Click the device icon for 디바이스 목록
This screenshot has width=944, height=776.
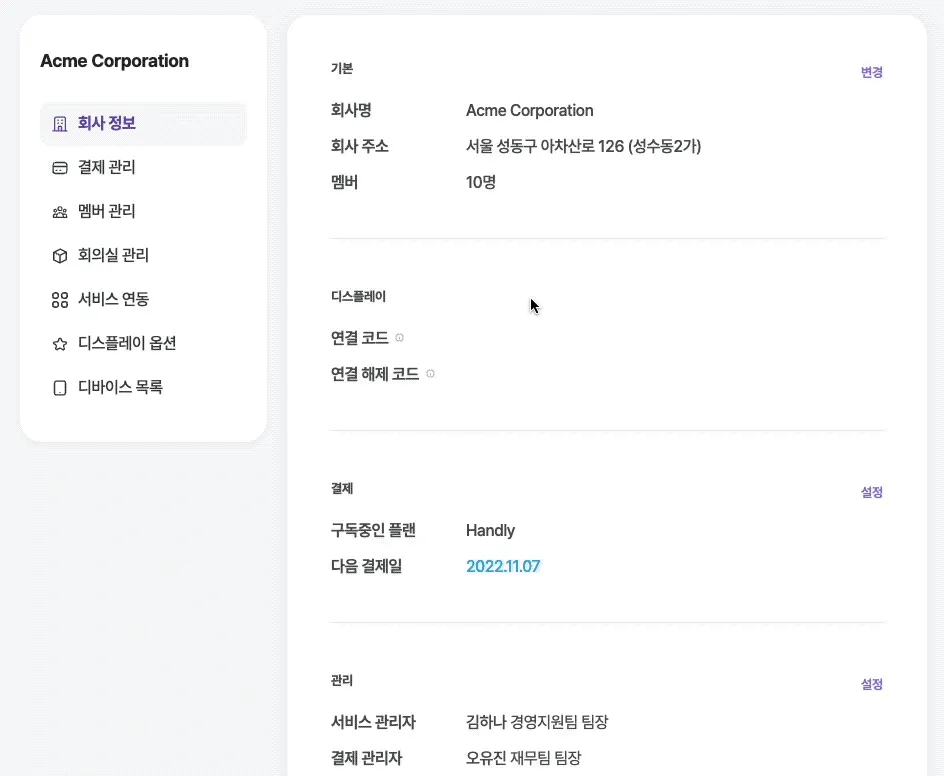tap(60, 388)
